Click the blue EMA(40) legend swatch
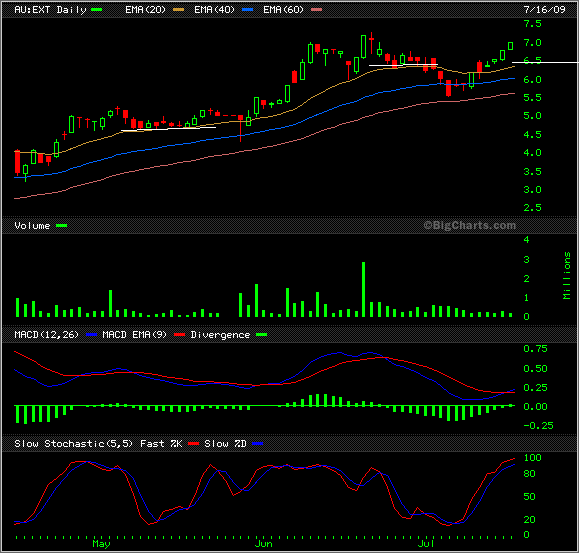 click(x=247, y=10)
